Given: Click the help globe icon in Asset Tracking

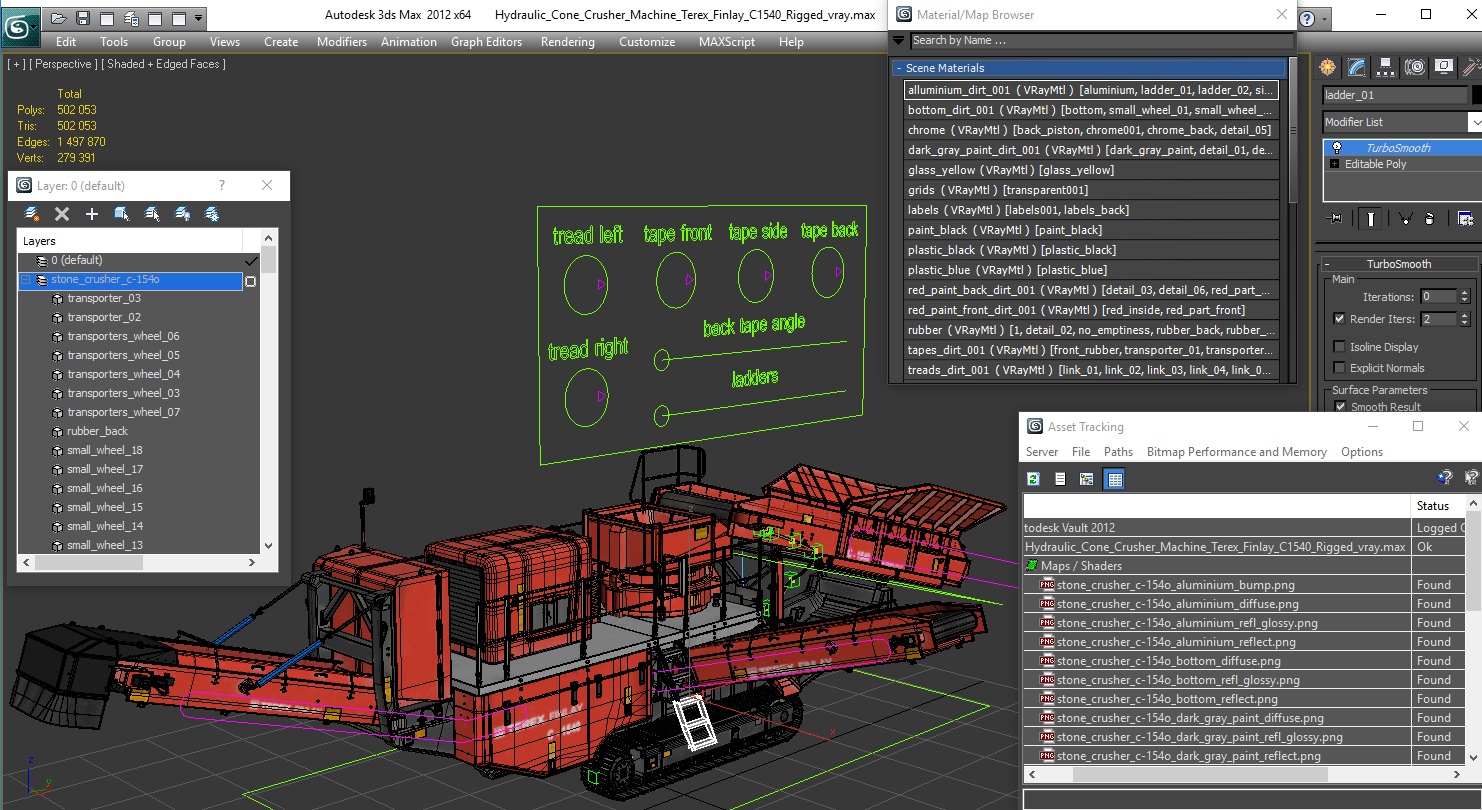Looking at the screenshot, I should (x=1444, y=478).
